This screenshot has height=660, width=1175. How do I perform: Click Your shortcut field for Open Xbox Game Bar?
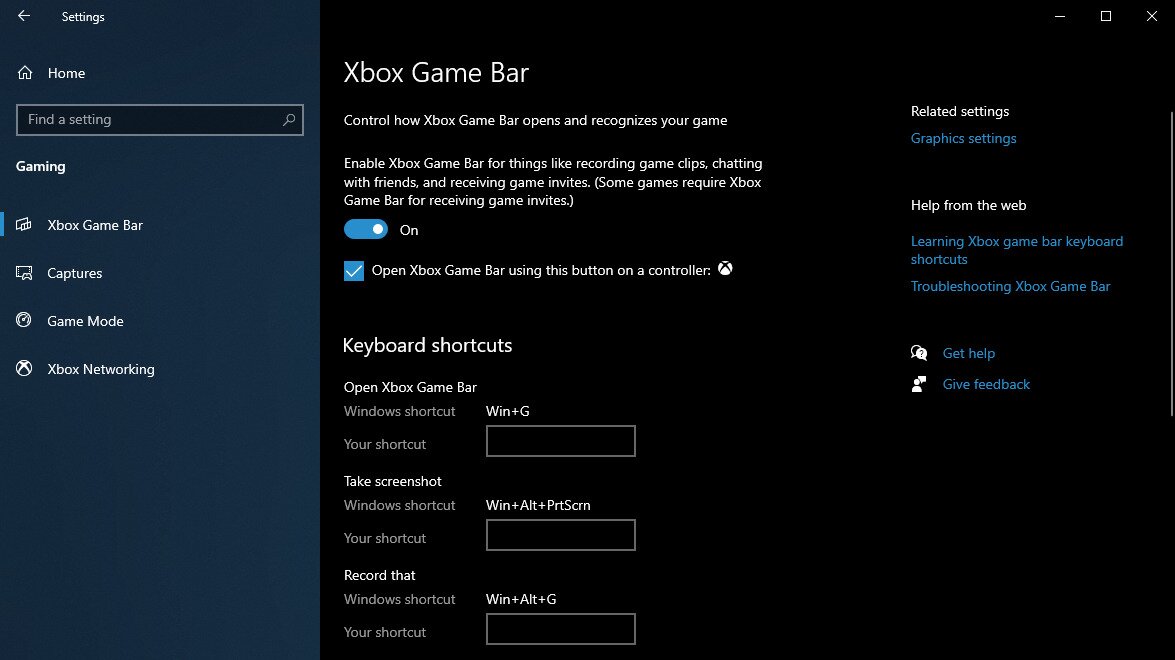(561, 441)
